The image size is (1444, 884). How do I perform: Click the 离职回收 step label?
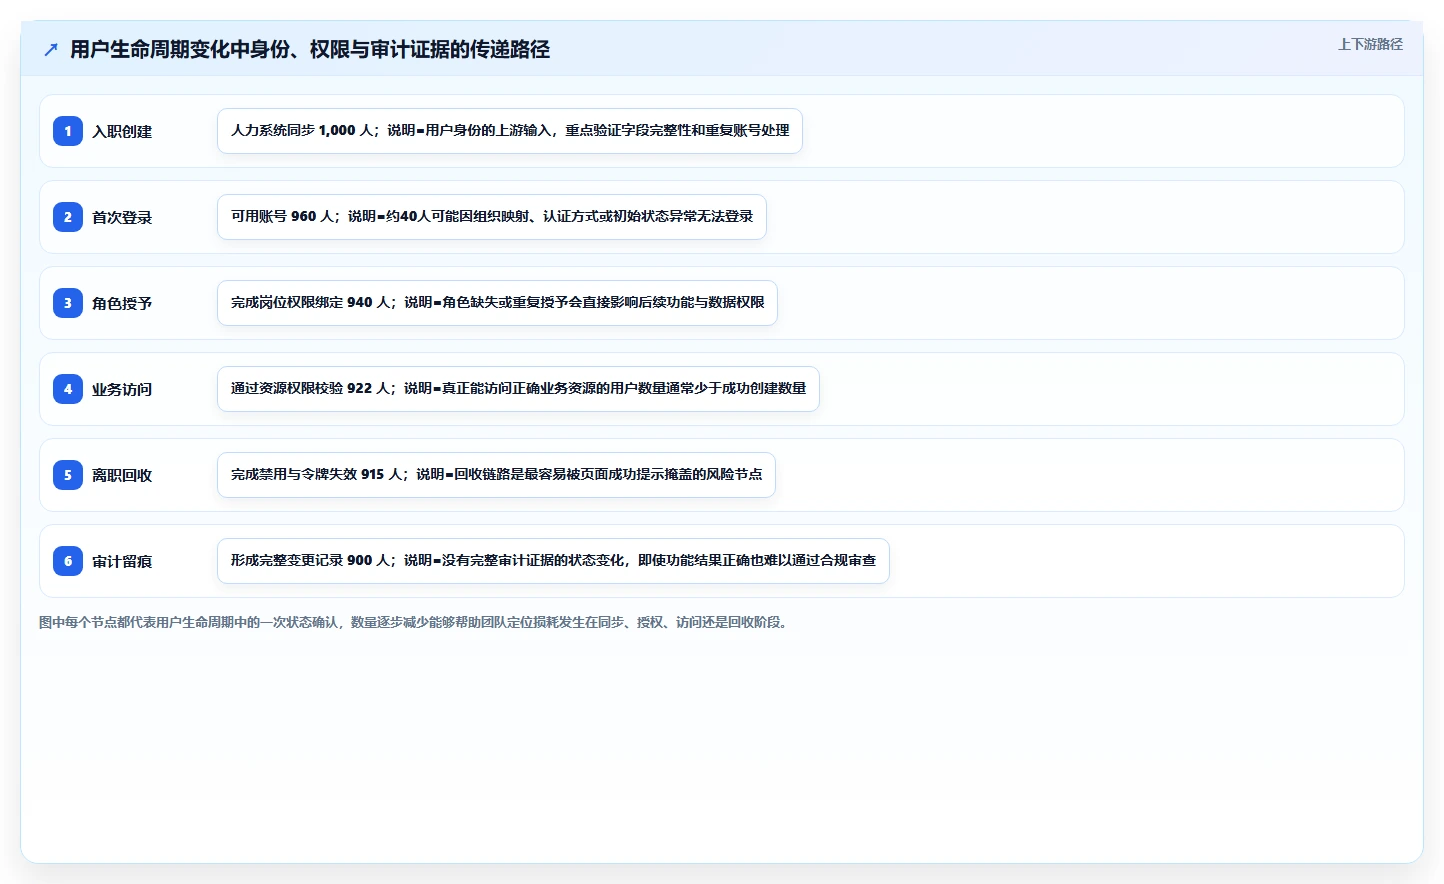point(122,476)
